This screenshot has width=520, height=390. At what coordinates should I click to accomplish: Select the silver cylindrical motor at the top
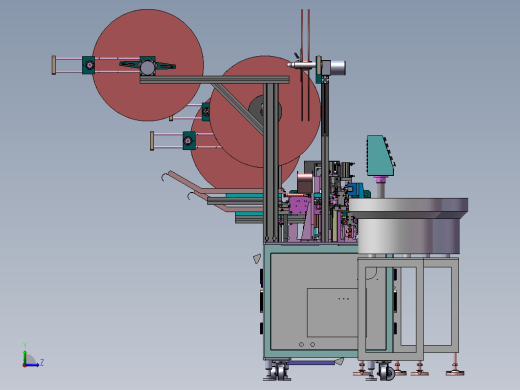pyautogui.click(x=337, y=68)
